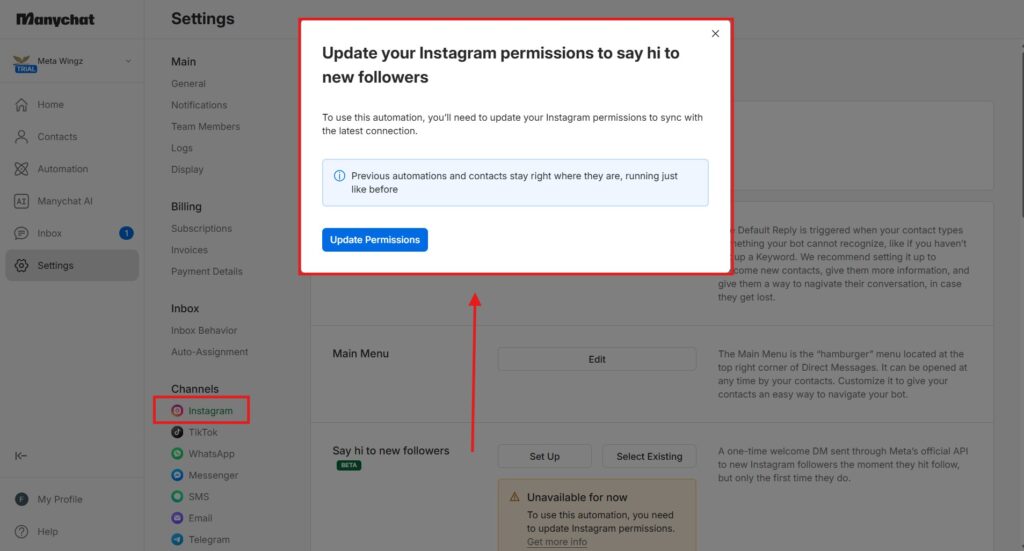This screenshot has width=1024, height=551.
Task: Click the Set Up button
Action: click(545, 456)
